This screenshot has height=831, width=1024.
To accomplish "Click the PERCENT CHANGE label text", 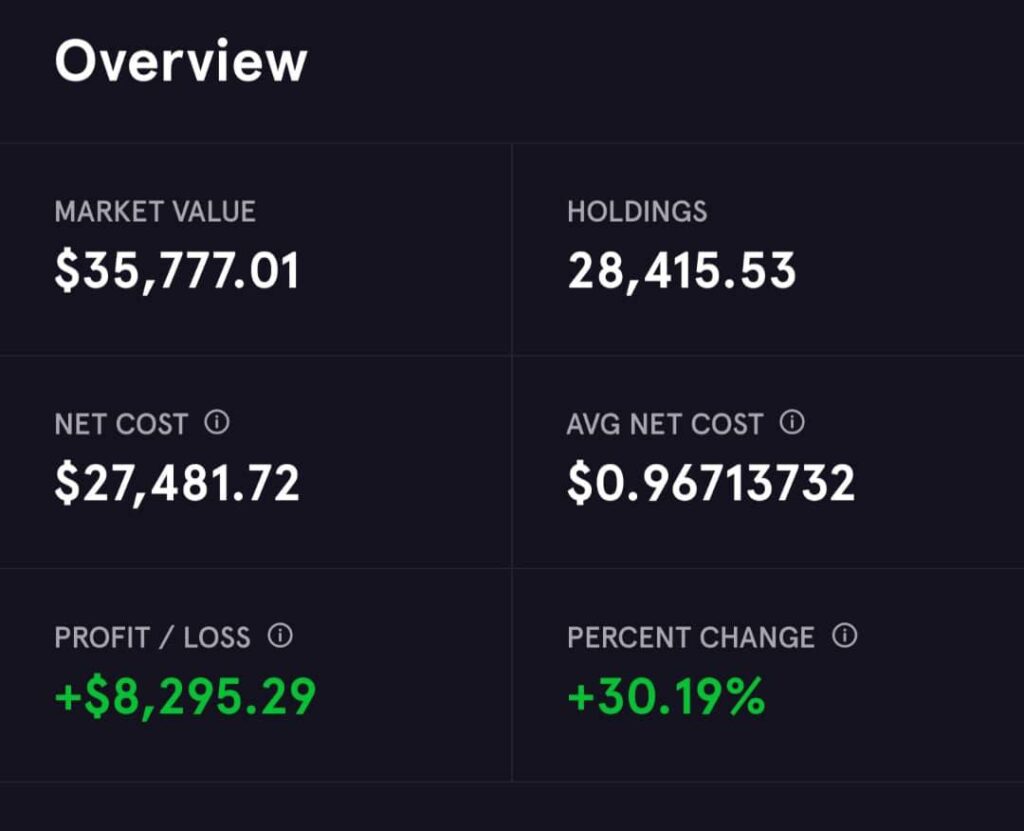I will [x=691, y=637].
